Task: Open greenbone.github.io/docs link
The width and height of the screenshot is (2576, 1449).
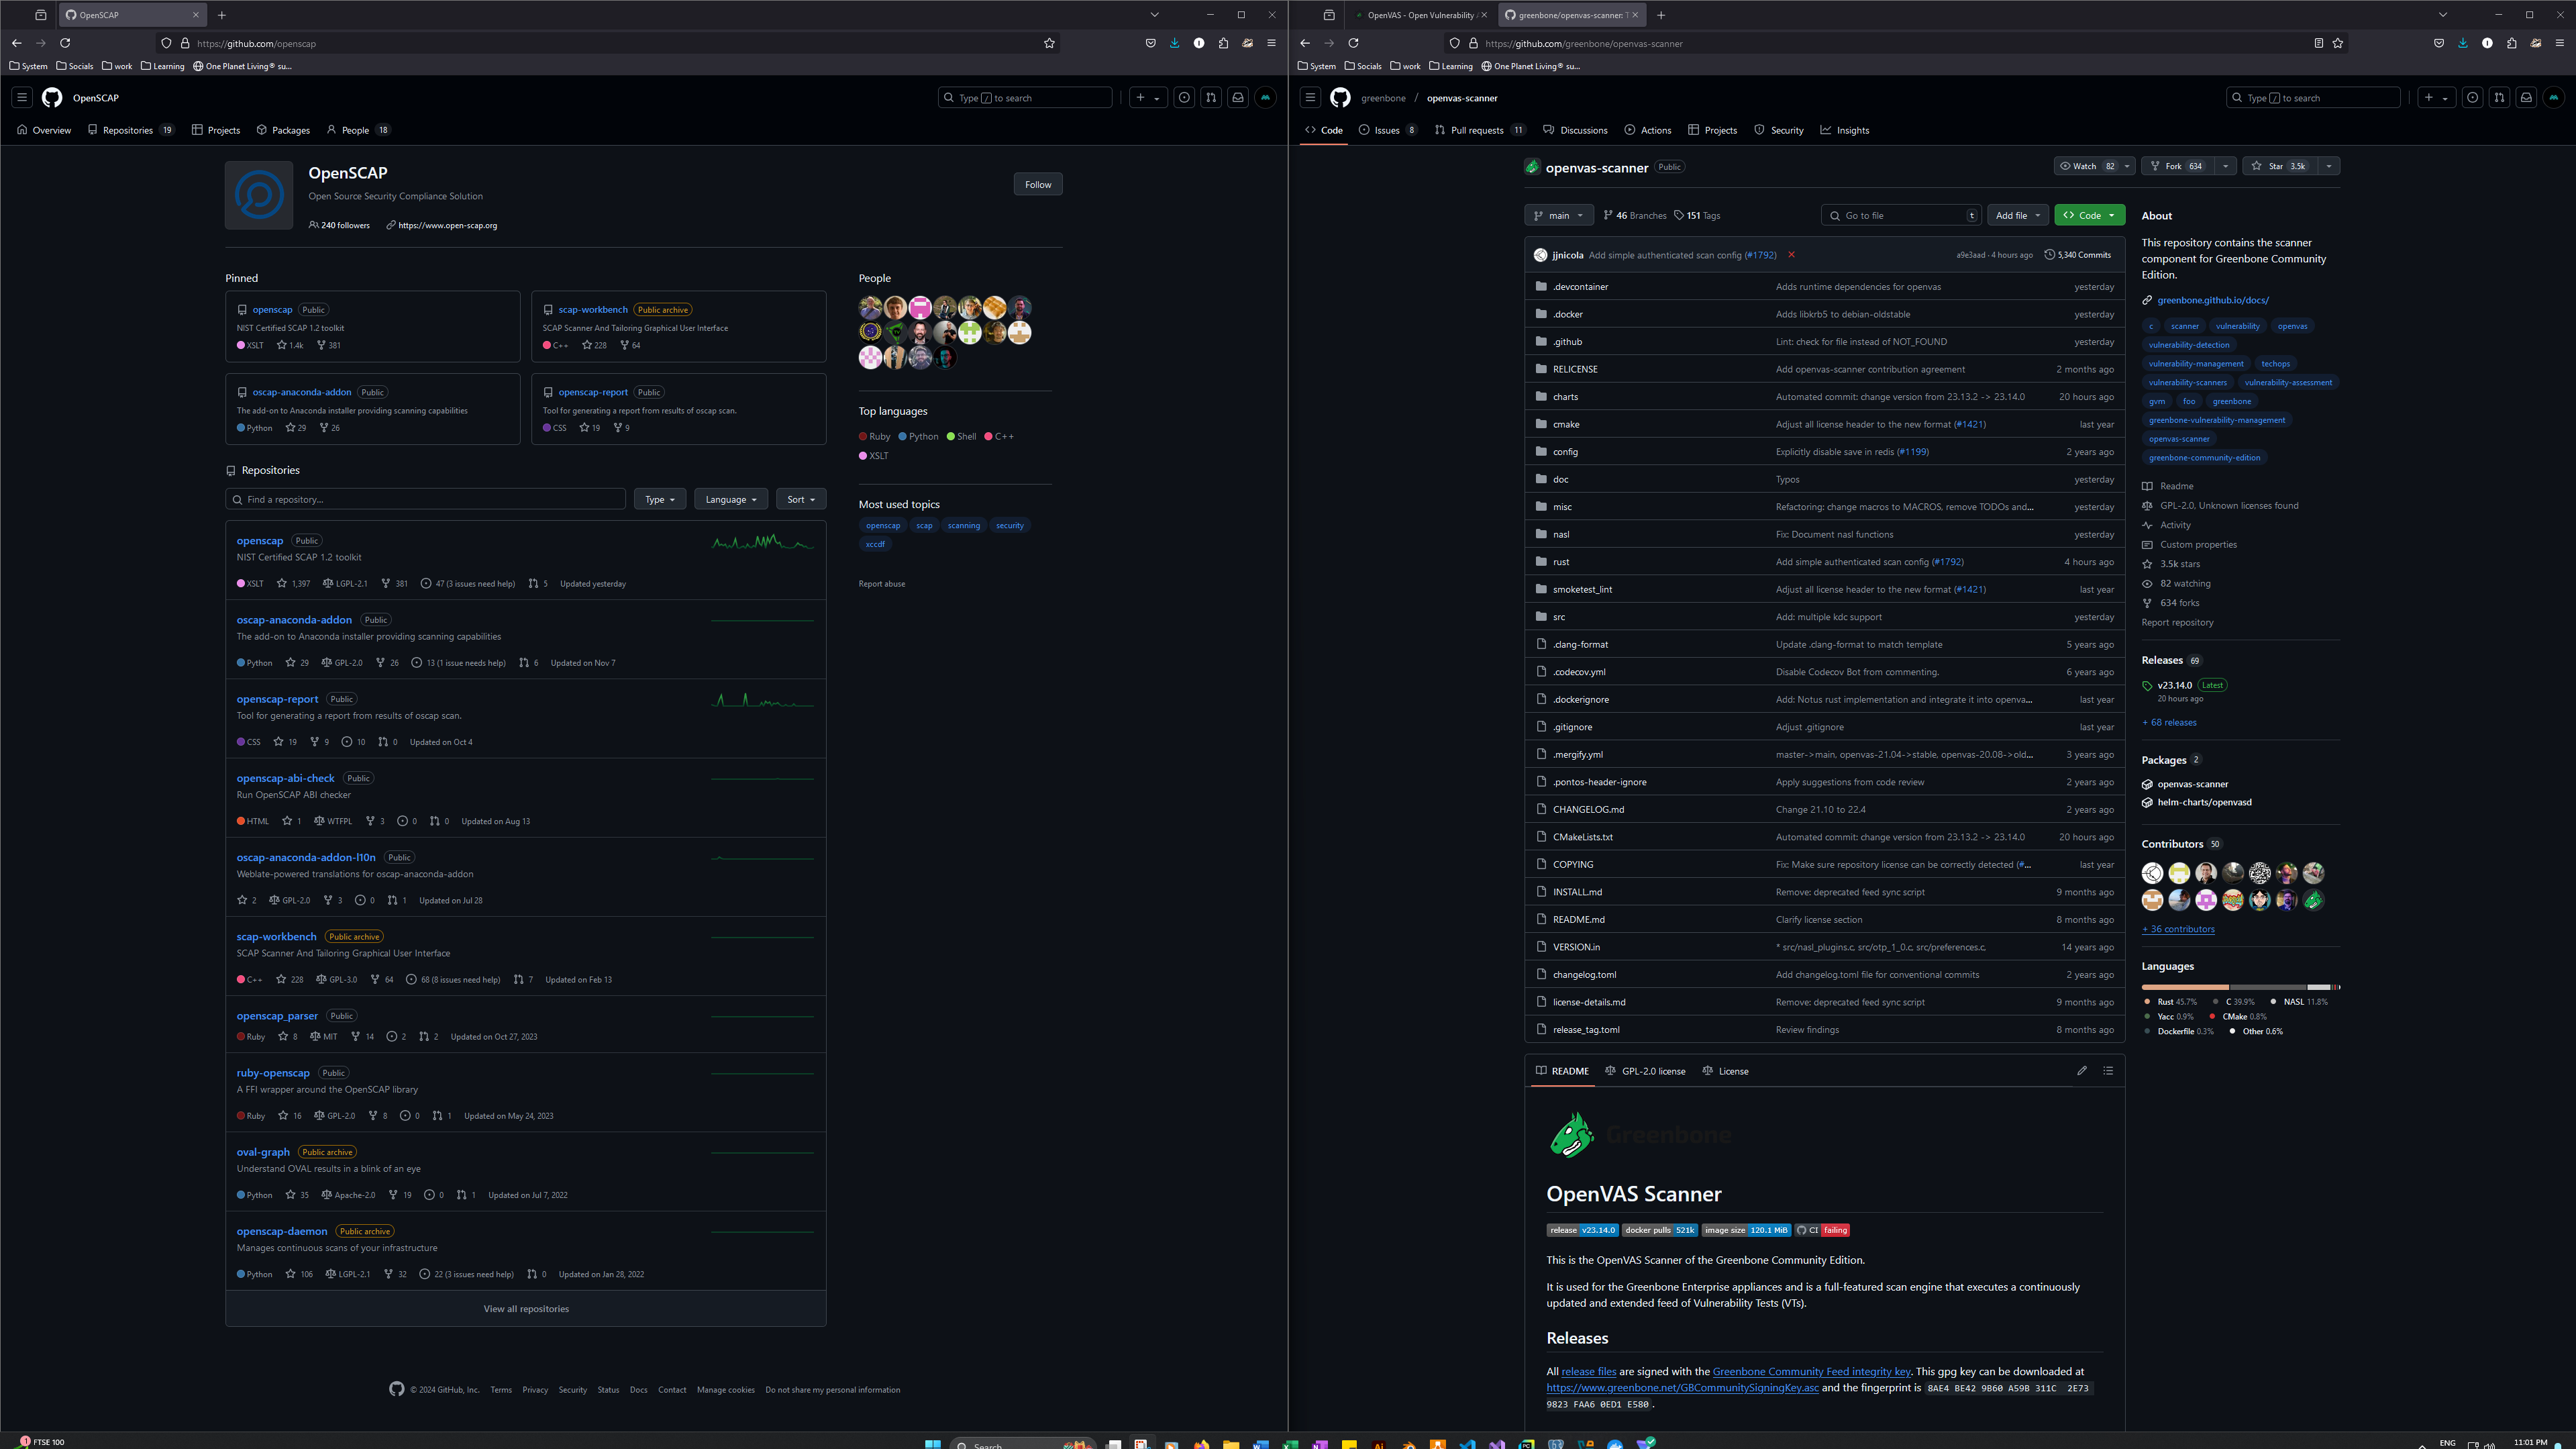Action: [x=2212, y=300]
